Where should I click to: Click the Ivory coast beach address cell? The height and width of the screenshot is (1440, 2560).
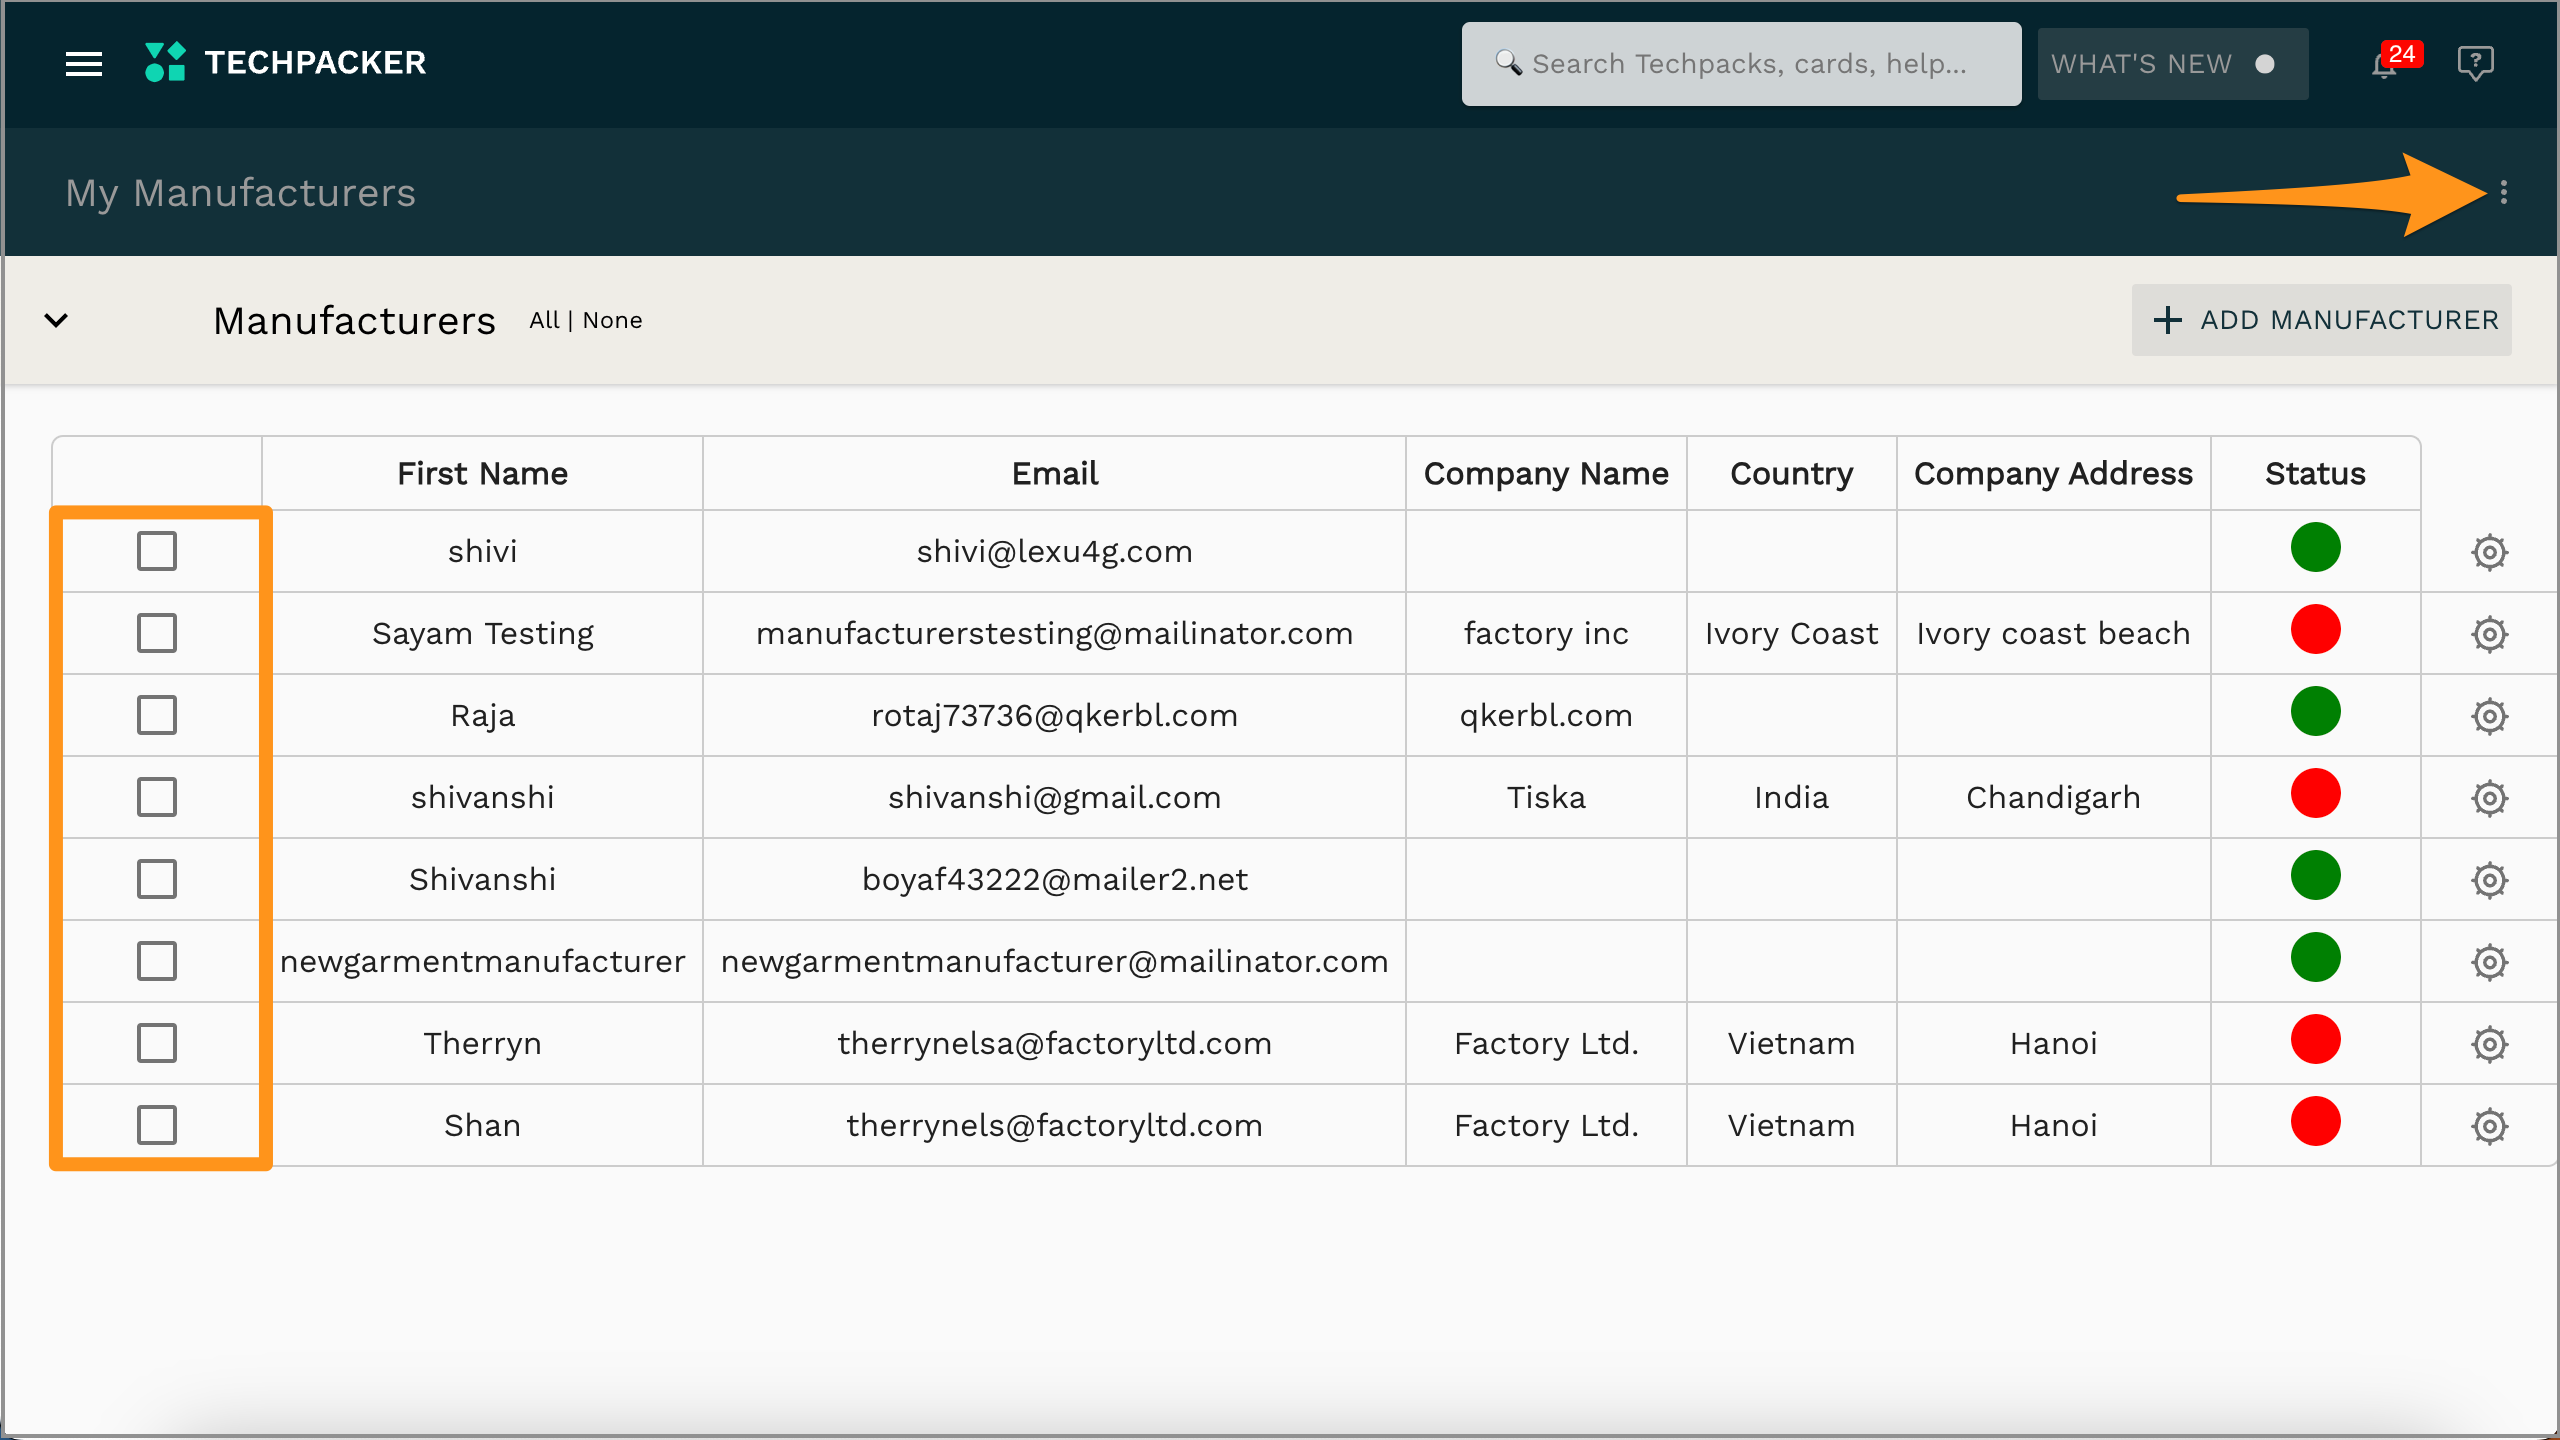(2053, 634)
